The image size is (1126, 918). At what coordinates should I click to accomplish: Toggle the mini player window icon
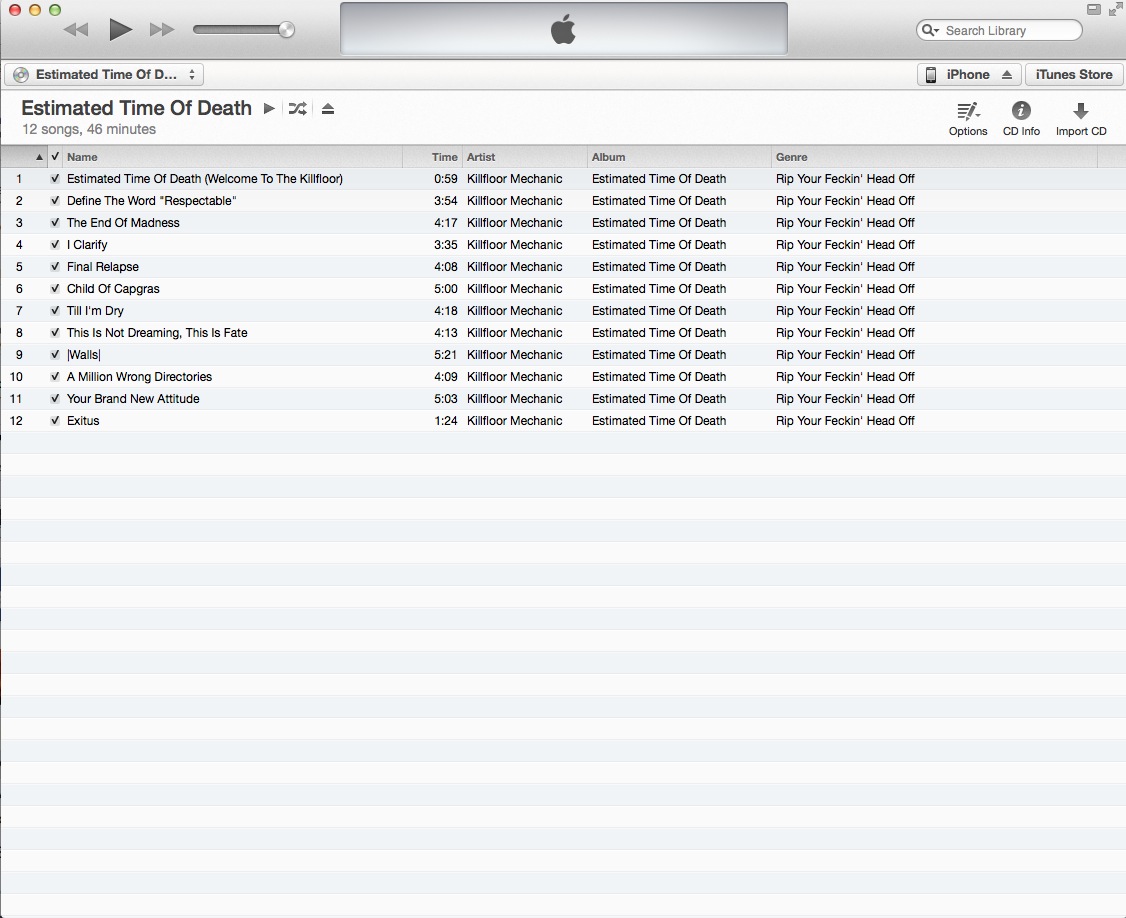point(1094,10)
